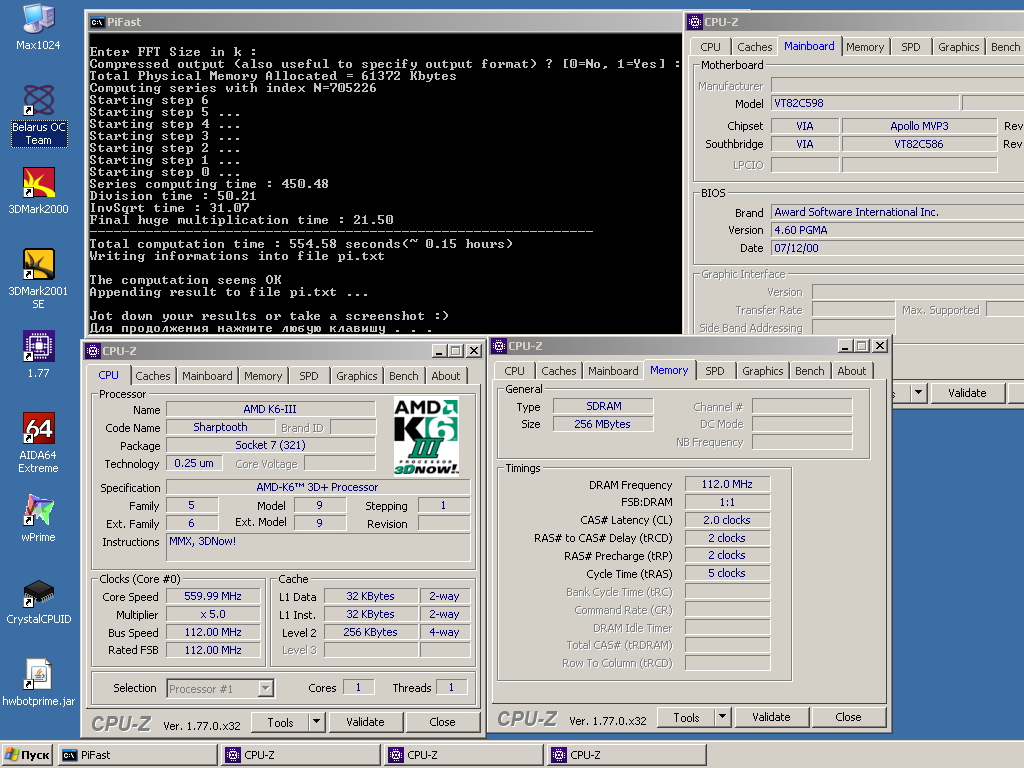Select Memory tab in CPU-Z Mainboard window
Viewport: 1024px width, 768px height.
865,47
